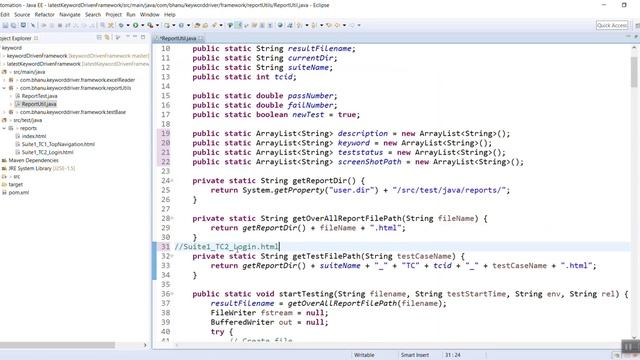Viewport: 640px width, 360px height.
Task: Select pom.xml in Project Explorer
Action: pos(19,192)
